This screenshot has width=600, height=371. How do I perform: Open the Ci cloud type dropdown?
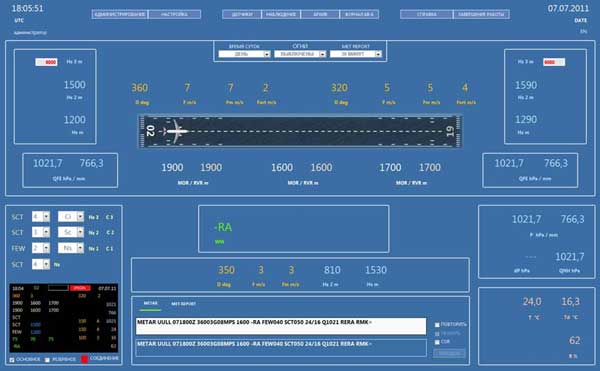click(x=71, y=217)
